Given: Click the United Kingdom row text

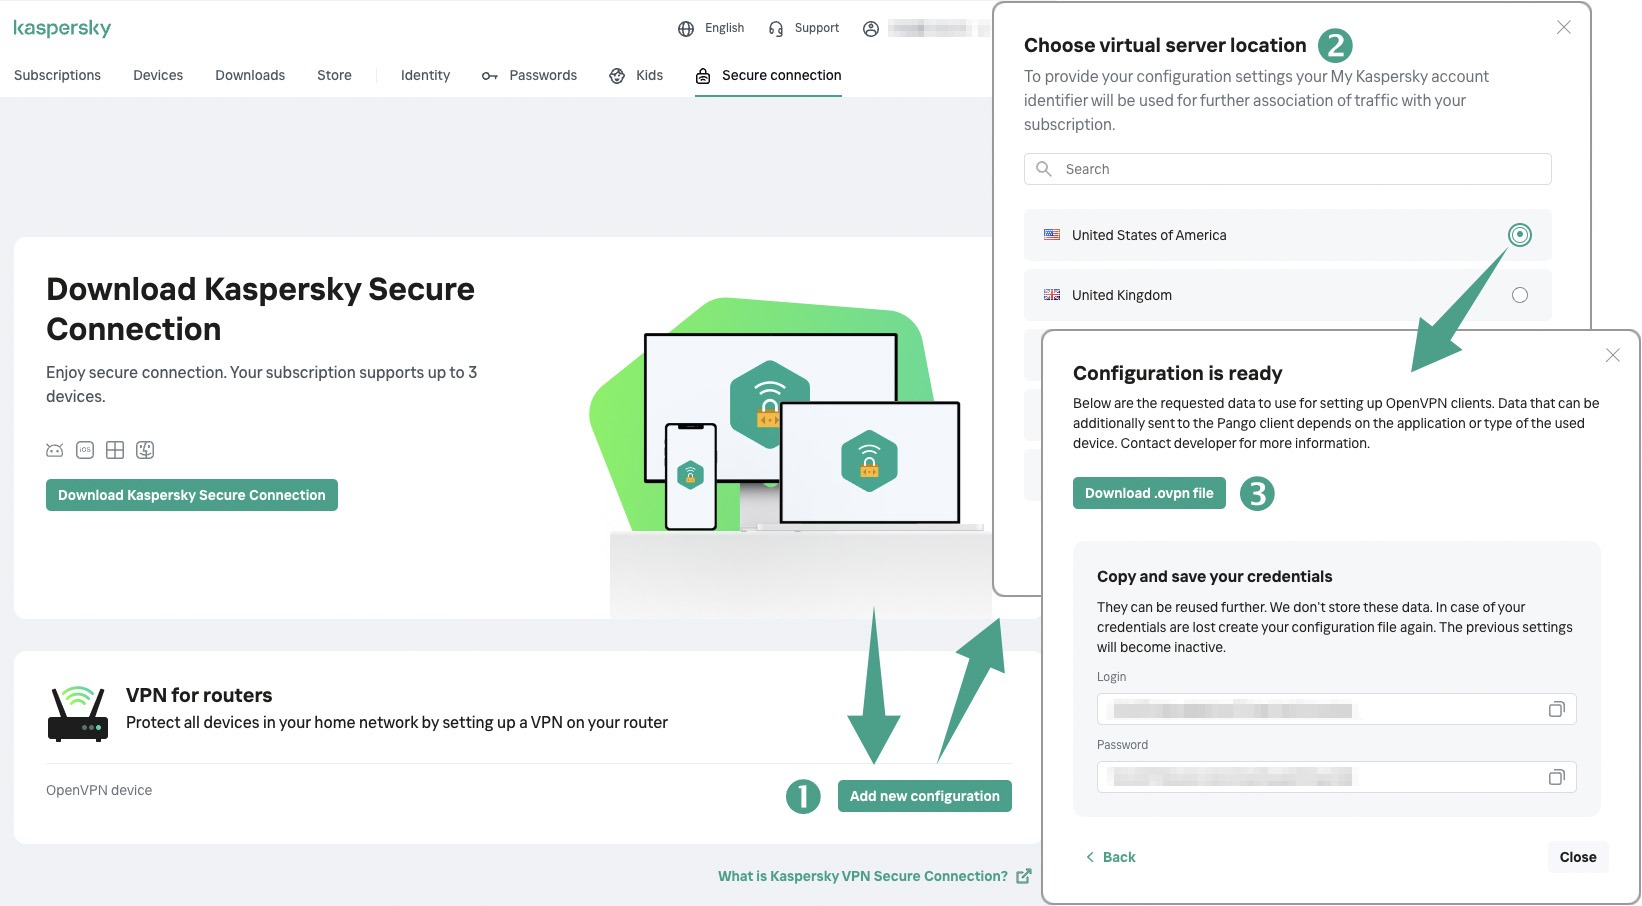Looking at the screenshot, I should (1122, 295).
